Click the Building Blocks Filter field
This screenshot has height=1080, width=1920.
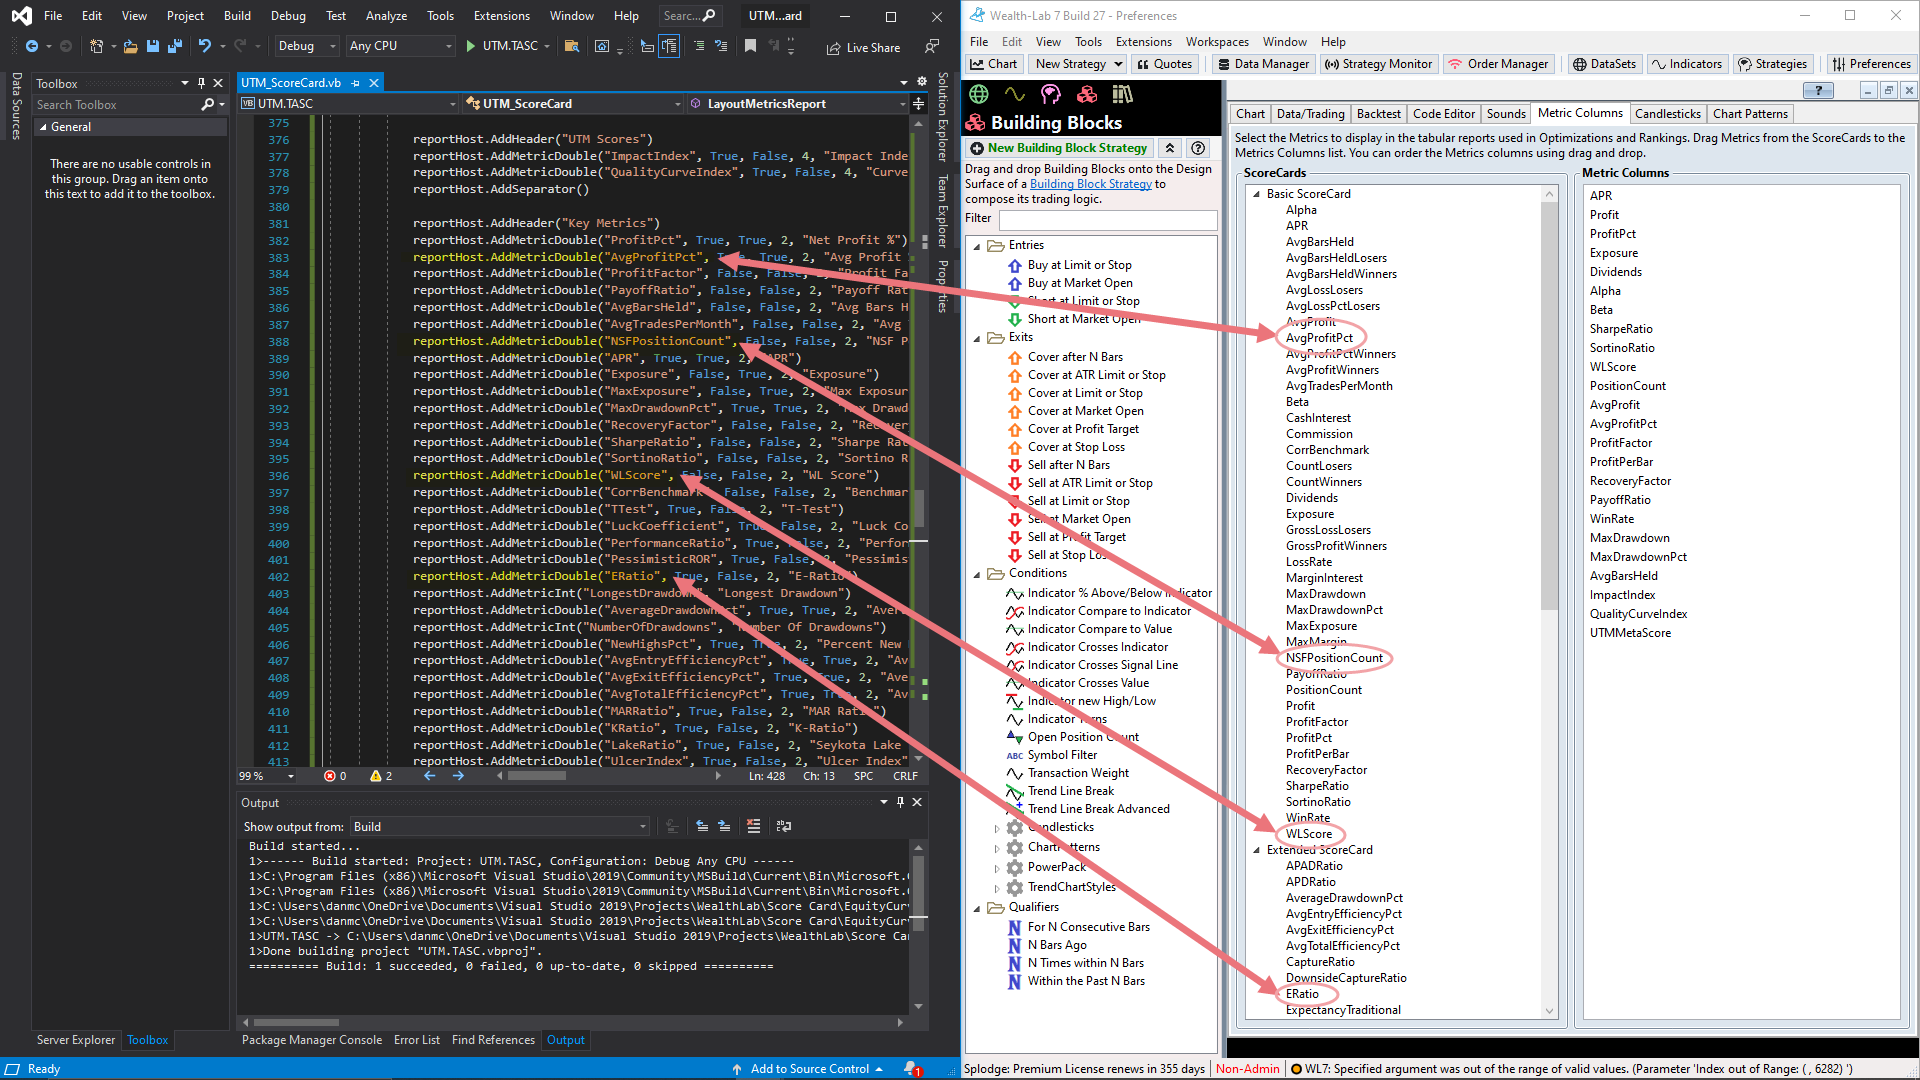[x=1107, y=219]
